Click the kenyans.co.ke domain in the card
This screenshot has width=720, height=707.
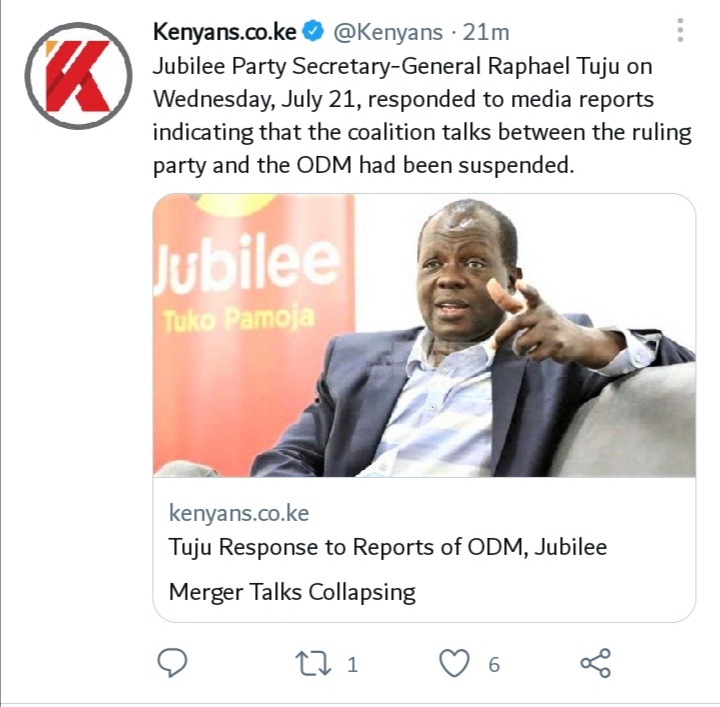pyautogui.click(x=239, y=513)
